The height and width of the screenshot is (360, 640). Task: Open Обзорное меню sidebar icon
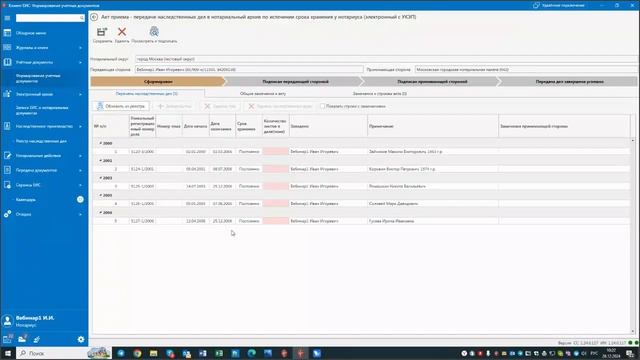7,33
